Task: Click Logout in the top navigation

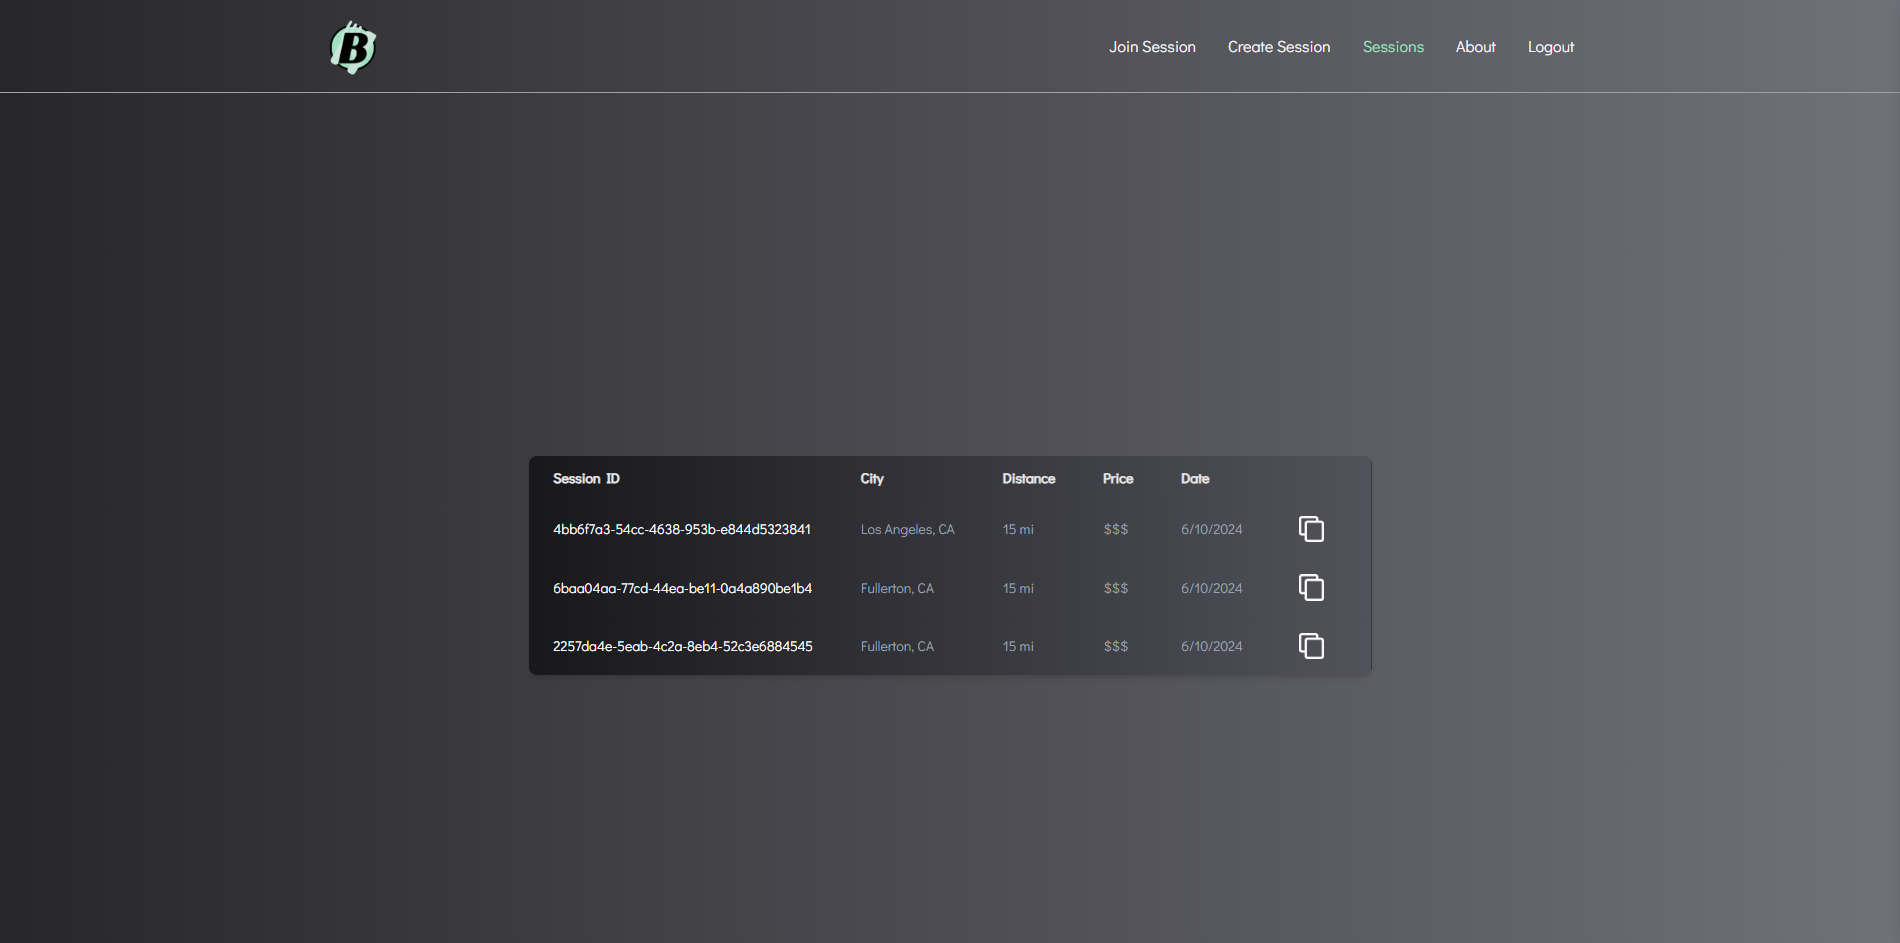Action: click(1551, 47)
